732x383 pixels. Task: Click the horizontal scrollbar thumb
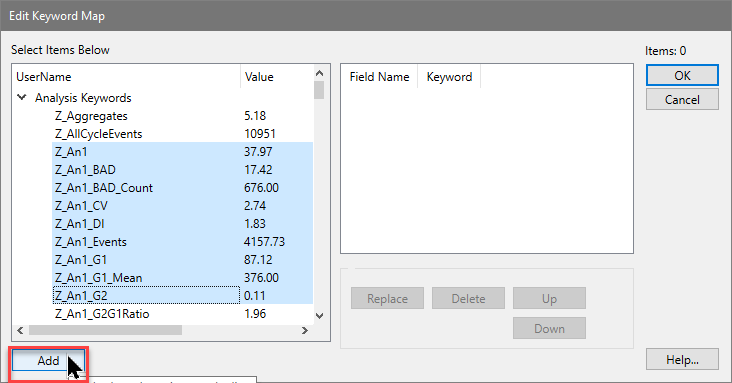click(106, 330)
